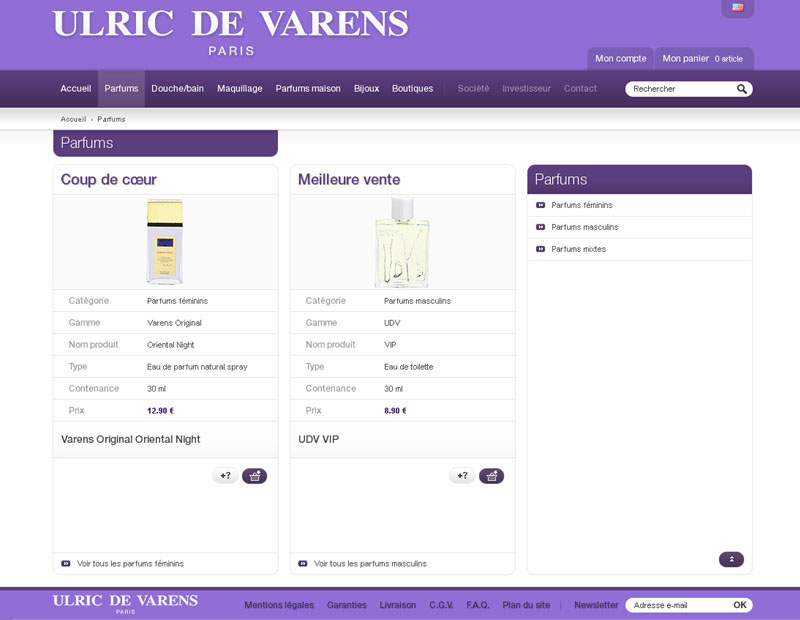Click the Ulric de Varens header logo
This screenshot has height=620, width=800.
click(231, 32)
